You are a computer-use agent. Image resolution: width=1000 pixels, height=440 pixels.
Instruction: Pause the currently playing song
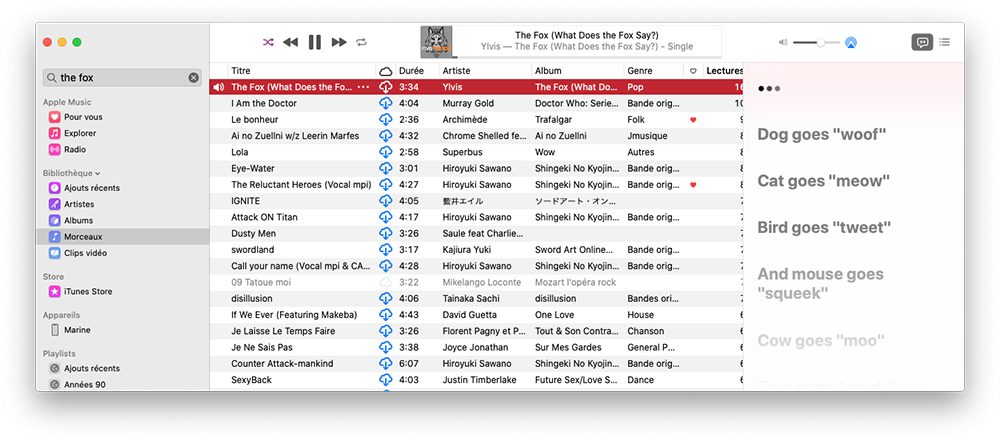coord(315,42)
